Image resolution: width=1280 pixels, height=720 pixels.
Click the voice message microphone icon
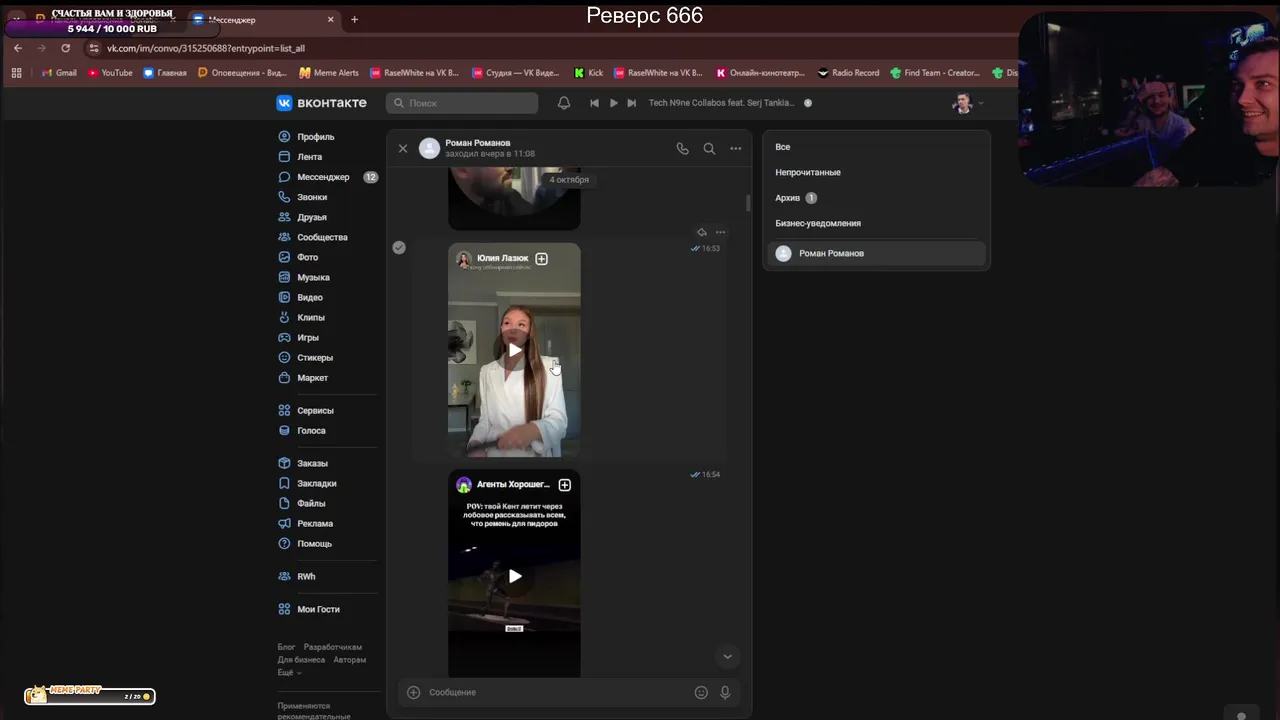(x=725, y=692)
